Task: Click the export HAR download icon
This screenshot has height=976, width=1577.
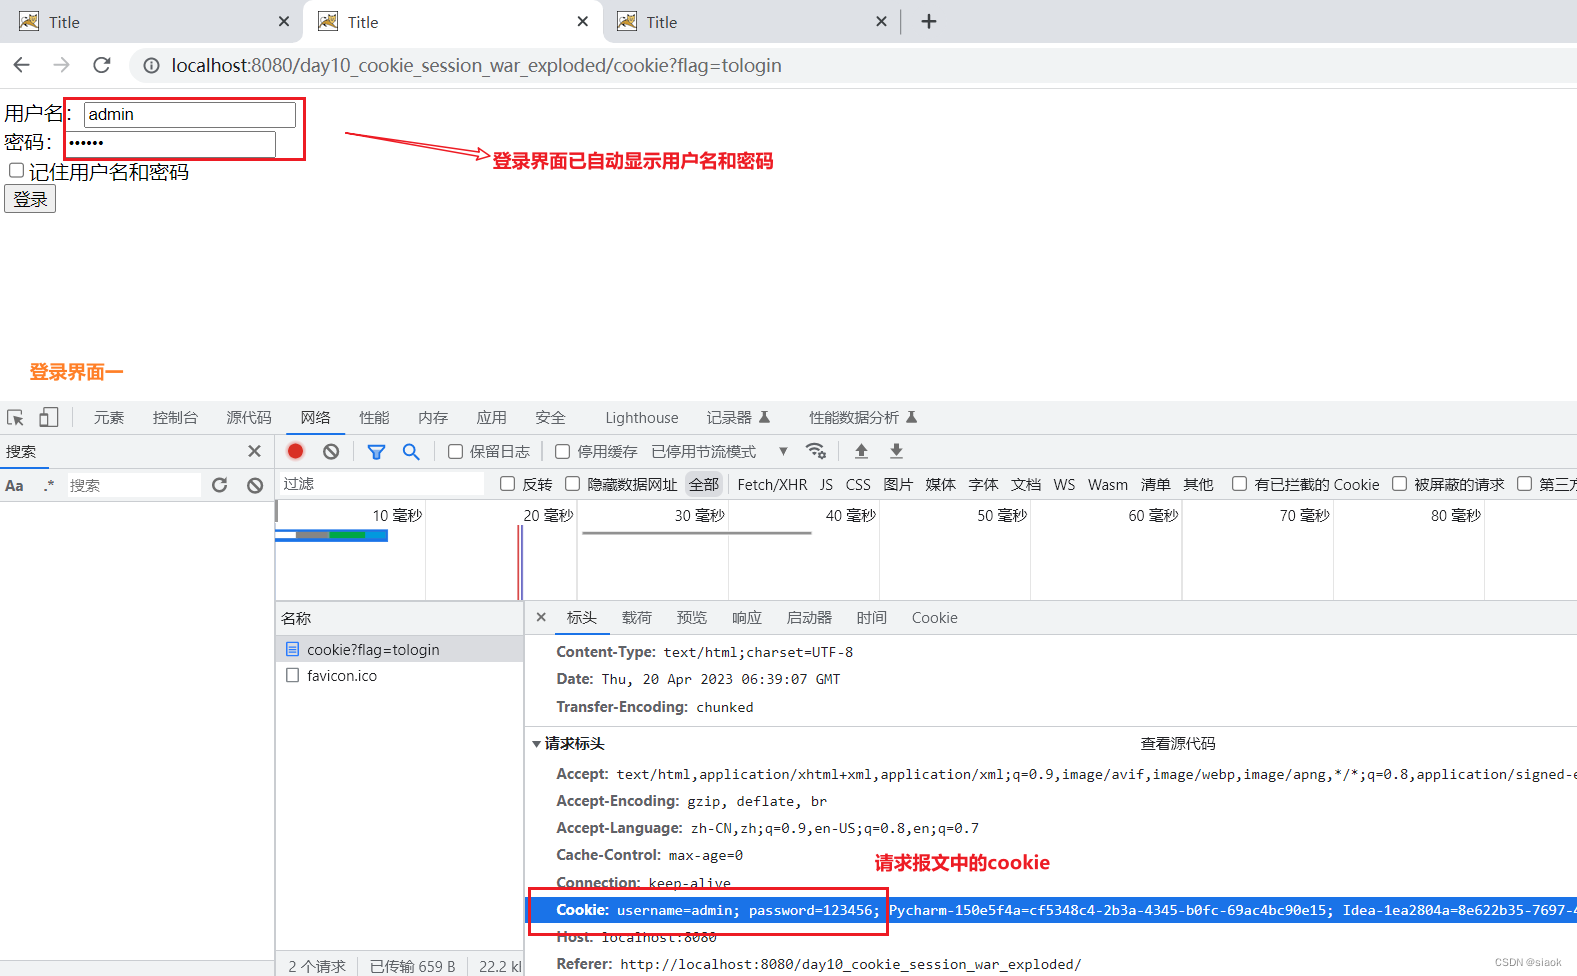Action: tap(896, 451)
